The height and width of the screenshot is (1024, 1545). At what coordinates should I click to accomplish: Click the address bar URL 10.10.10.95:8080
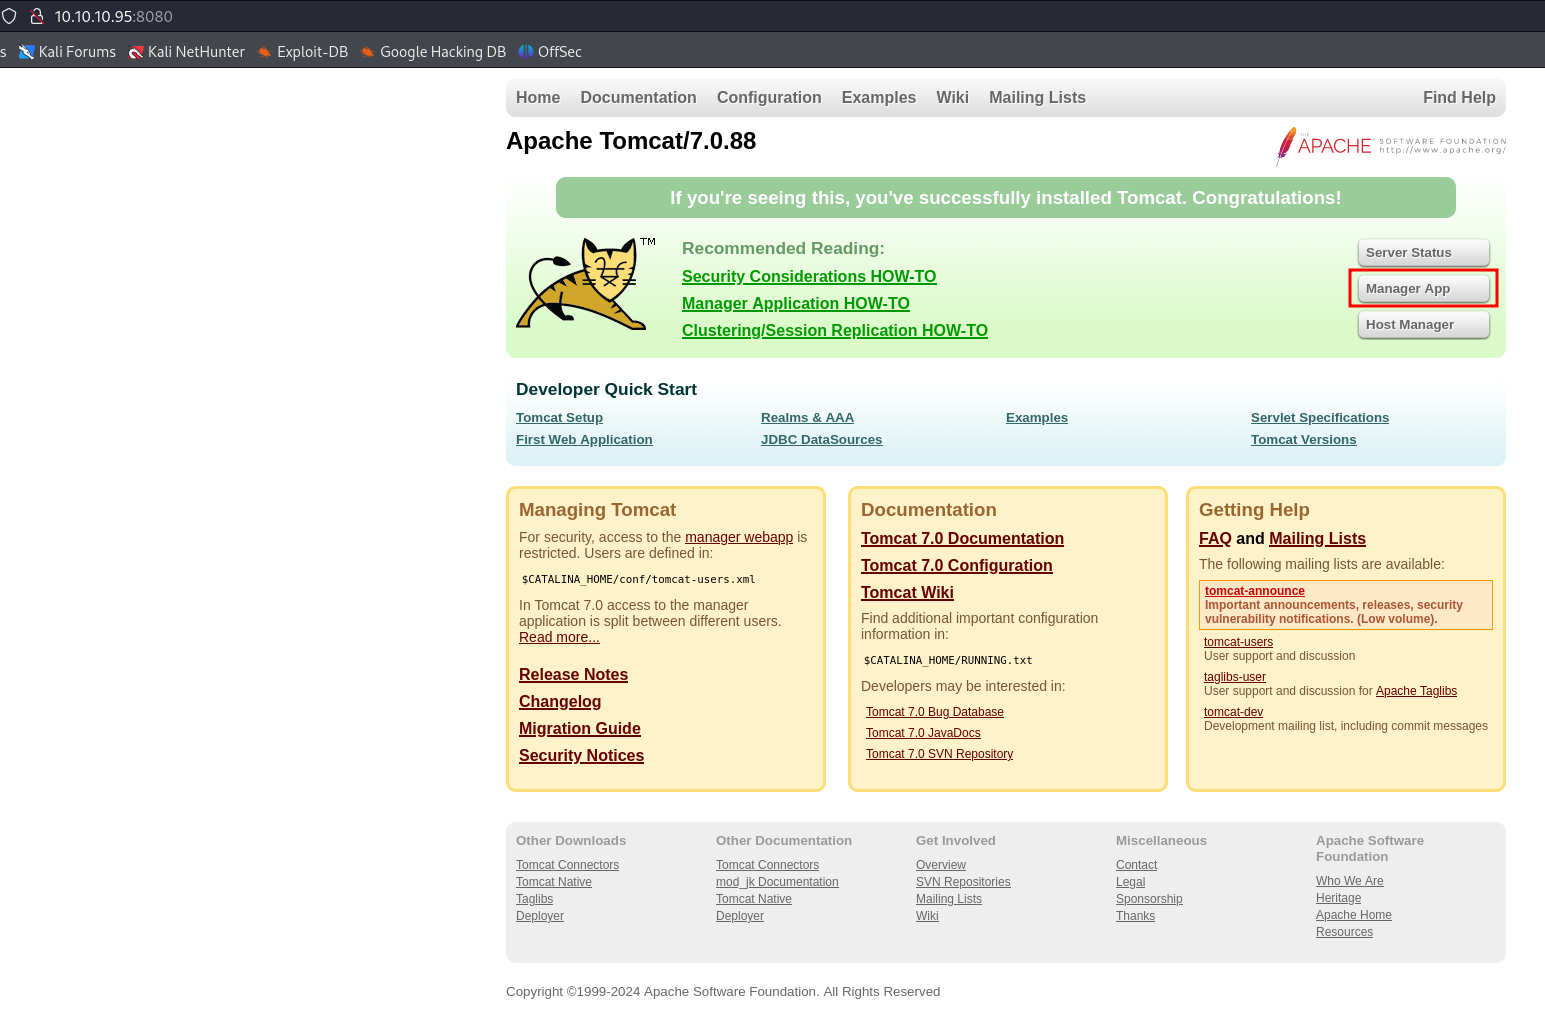[x=114, y=16]
